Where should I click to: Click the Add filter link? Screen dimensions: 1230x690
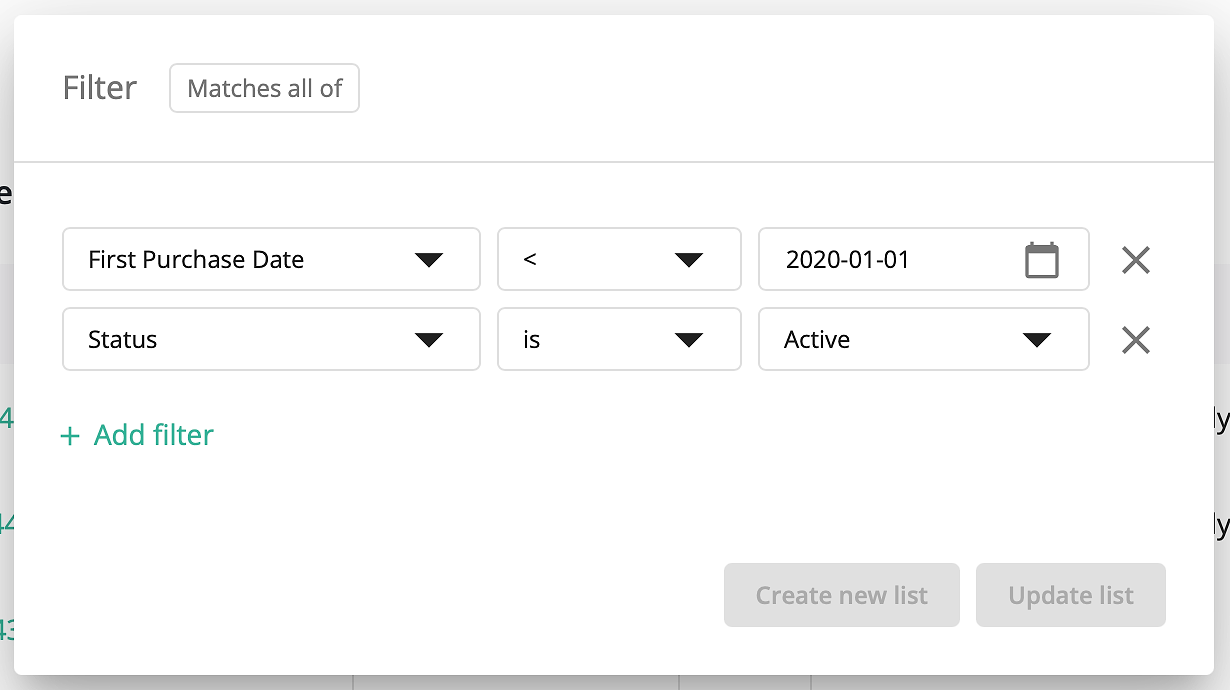tap(138, 436)
